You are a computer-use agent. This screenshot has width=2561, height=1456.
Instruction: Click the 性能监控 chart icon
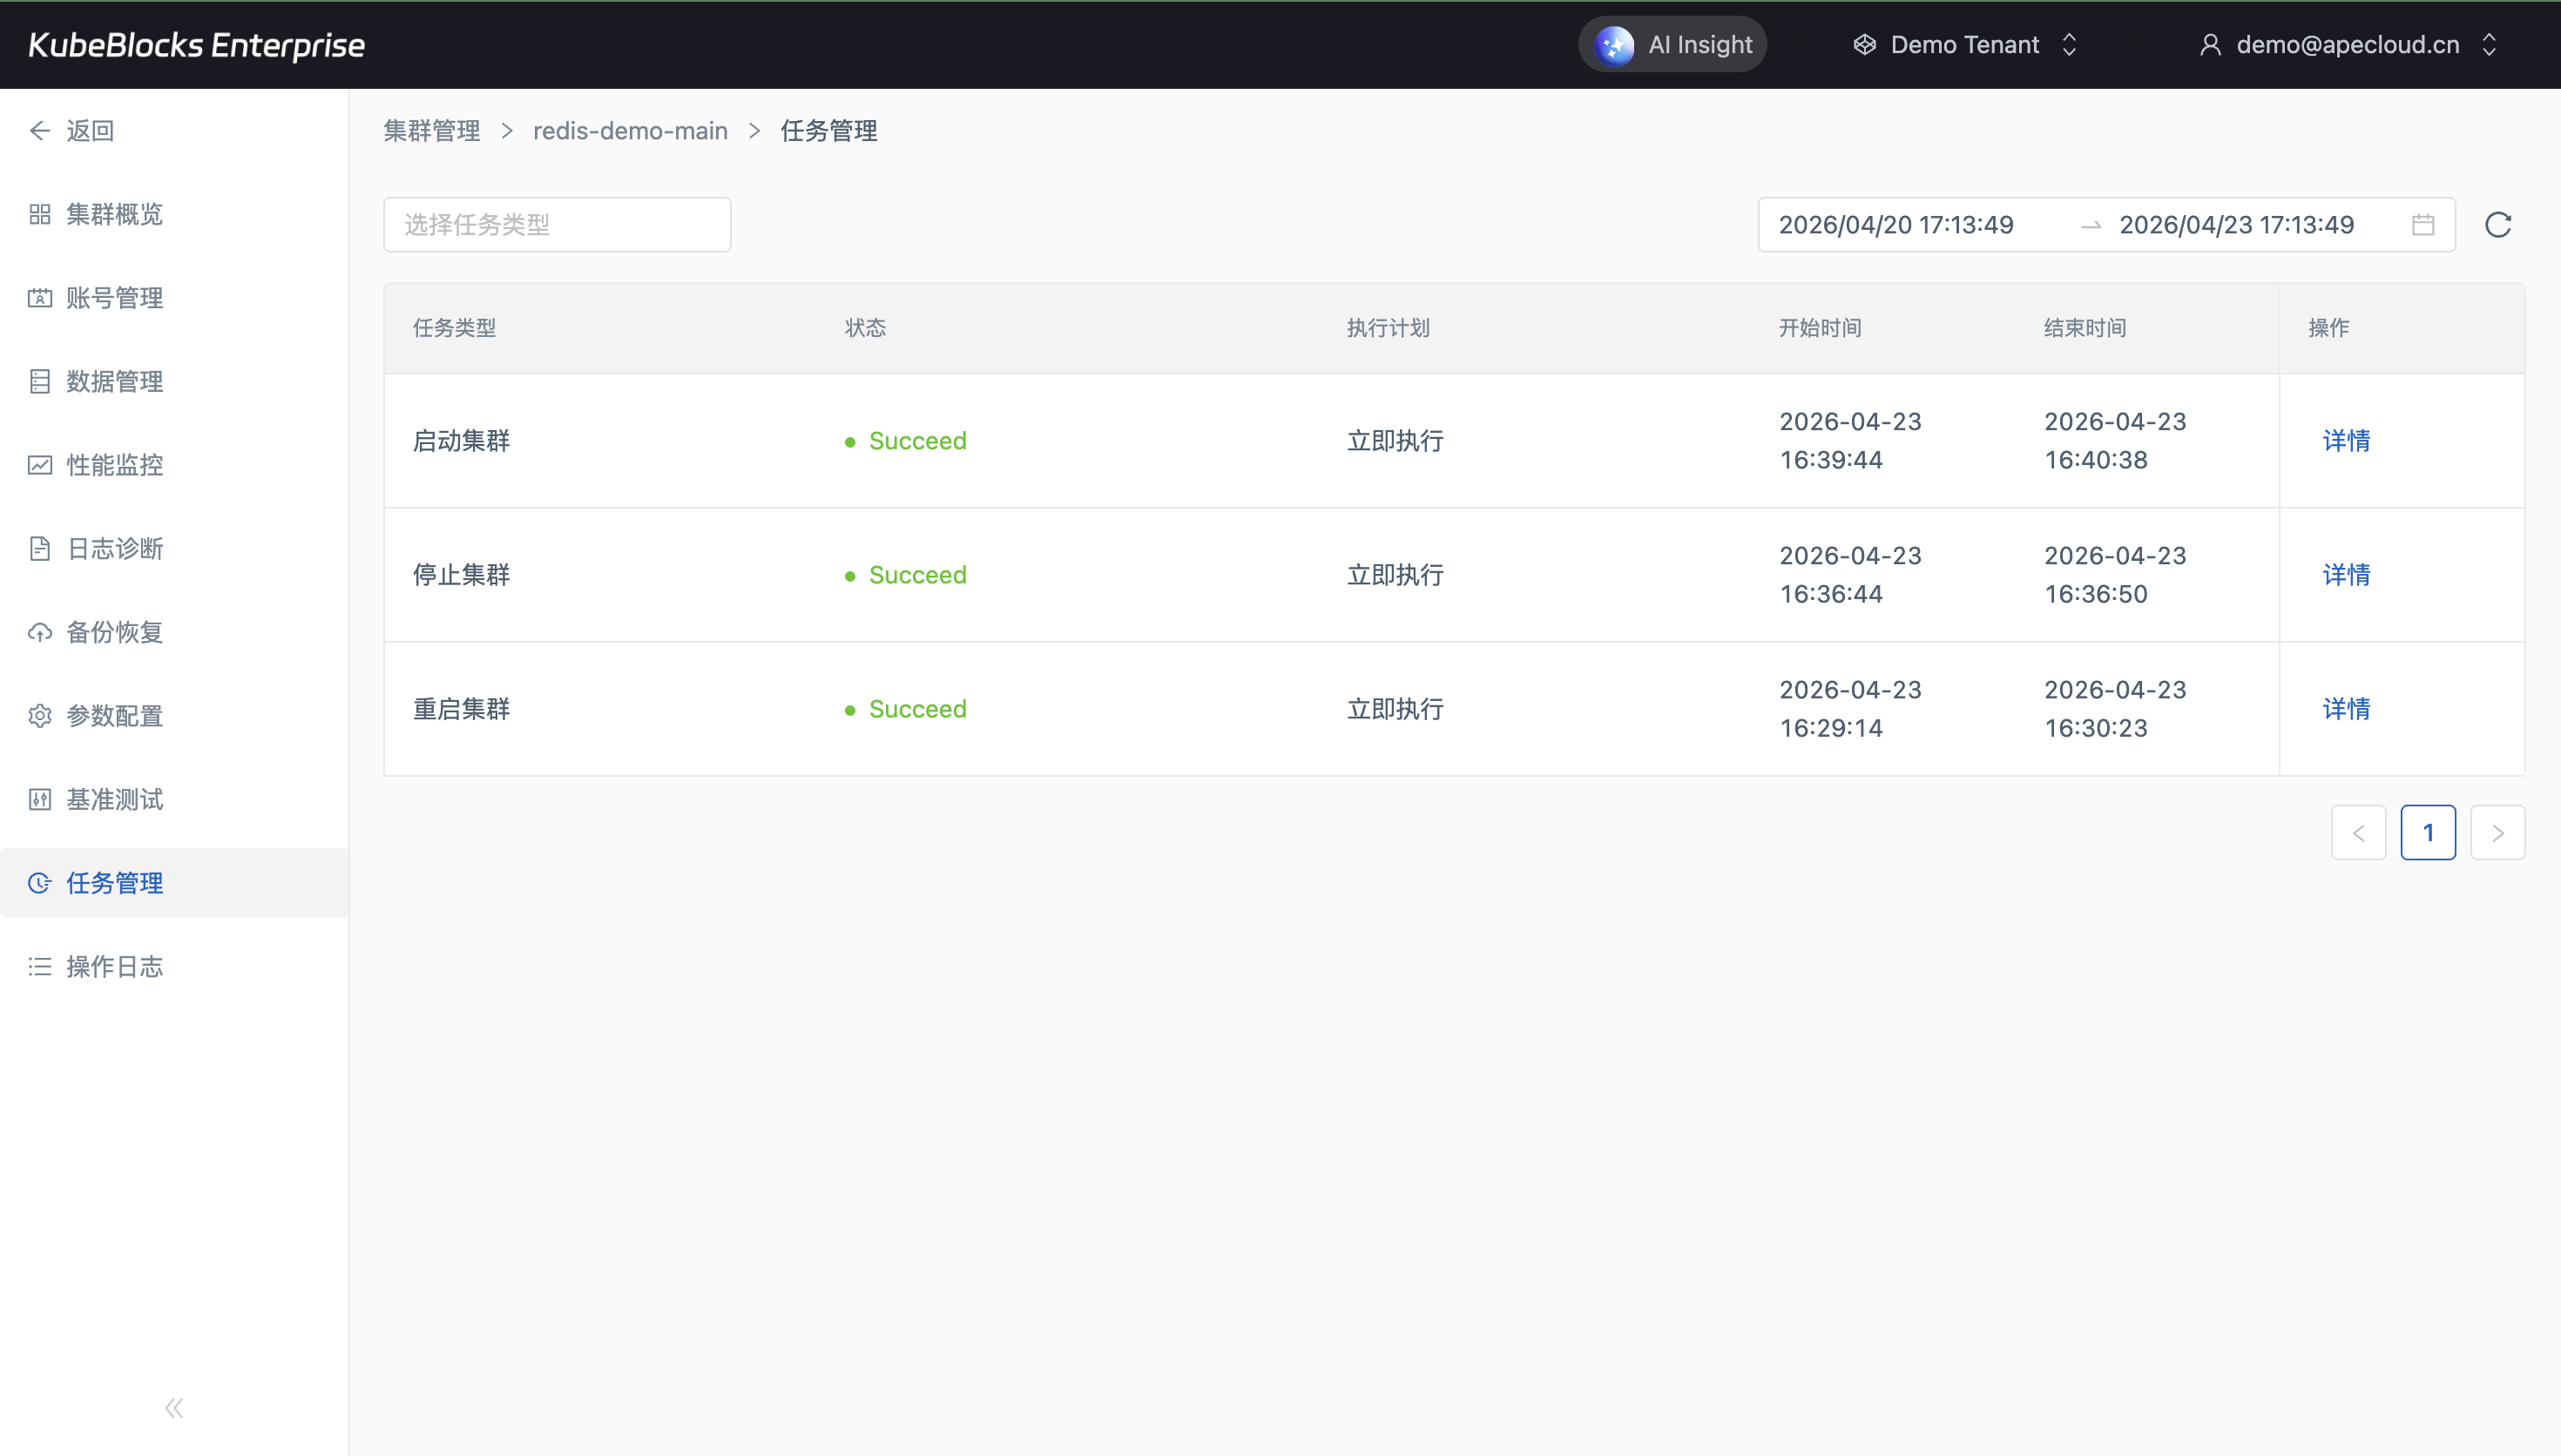[x=40, y=465]
